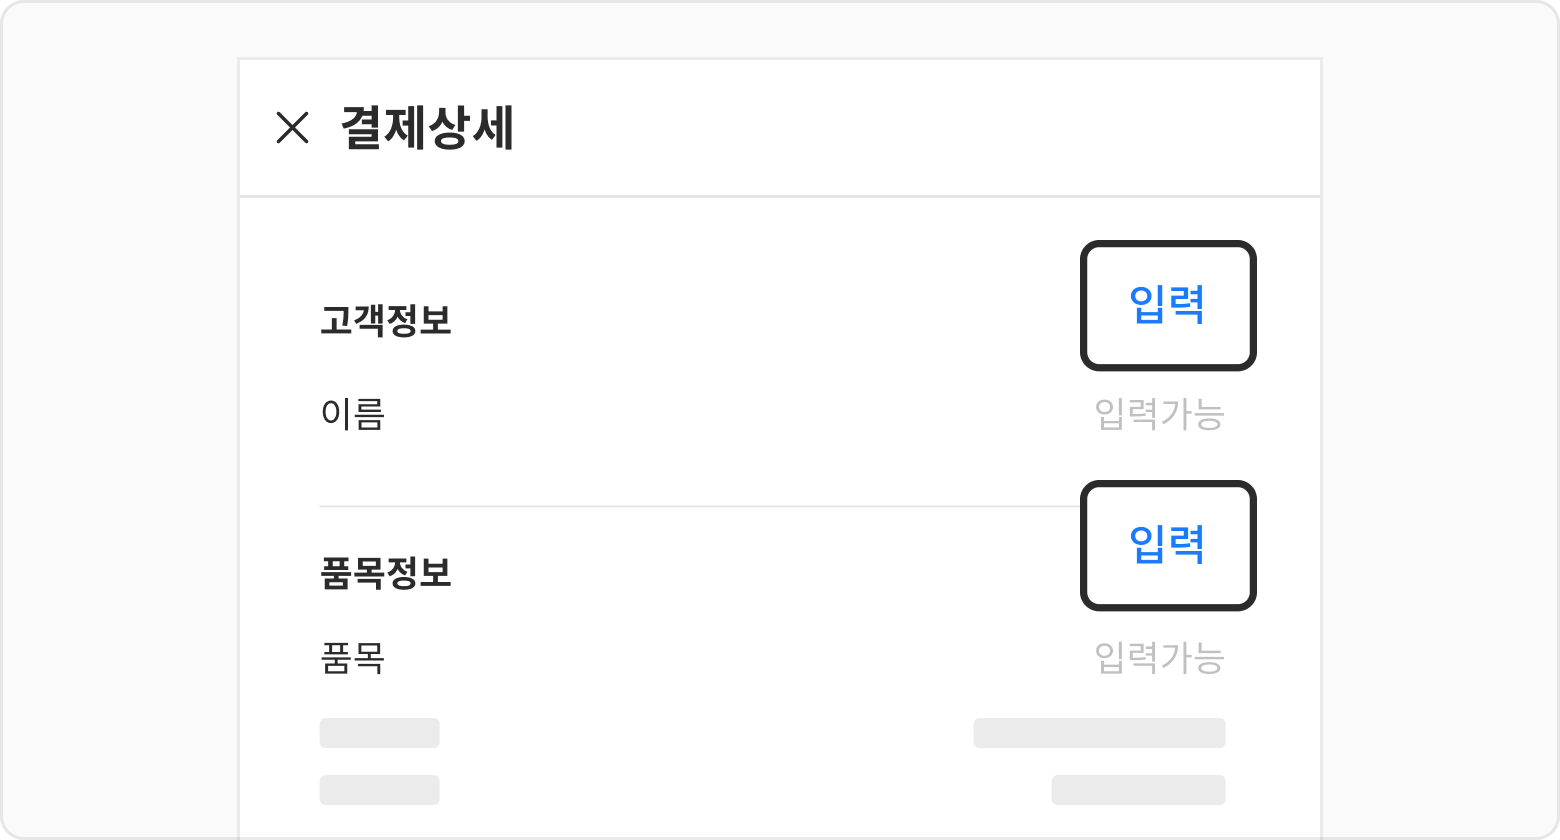Click the 고객정보 section heading

pyautogui.click(x=386, y=322)
